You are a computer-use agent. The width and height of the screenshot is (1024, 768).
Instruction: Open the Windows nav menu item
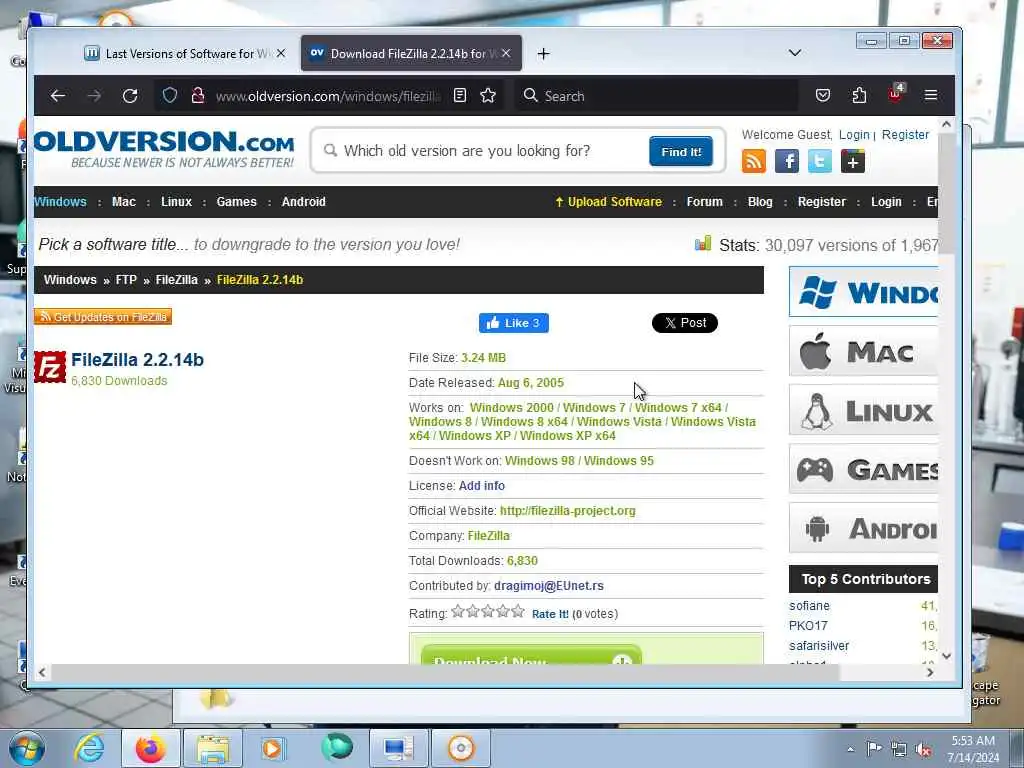tap(60, 202)
